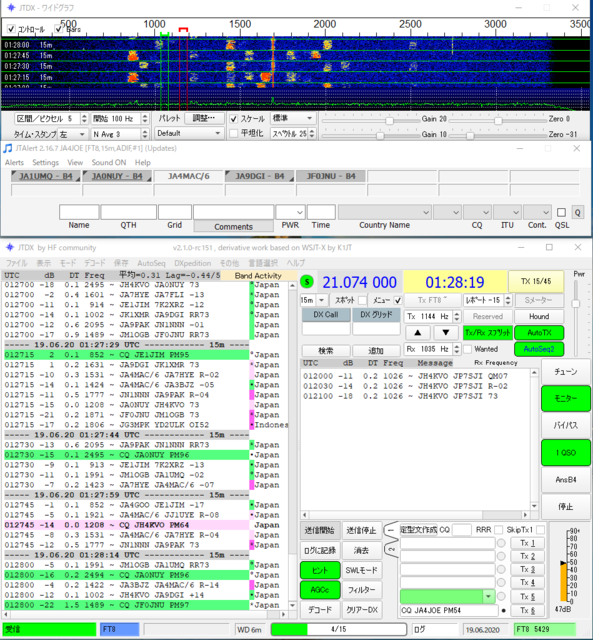Click the Tx 6 message button

pos(527,610)
